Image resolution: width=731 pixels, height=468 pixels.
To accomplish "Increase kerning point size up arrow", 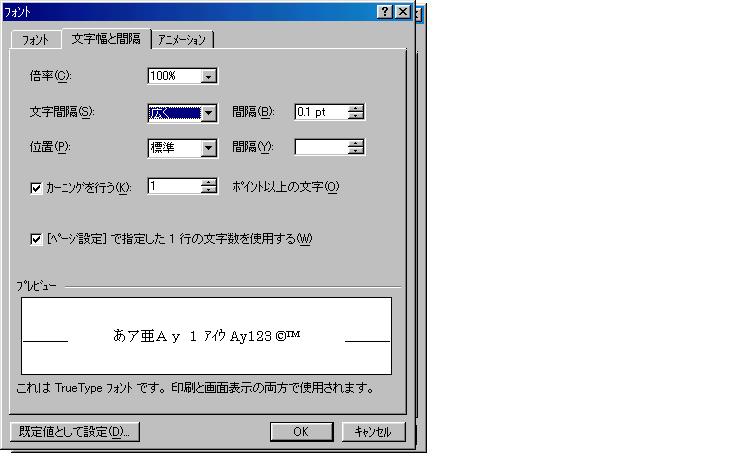I will pyautogui.click(x=209, y=183).
